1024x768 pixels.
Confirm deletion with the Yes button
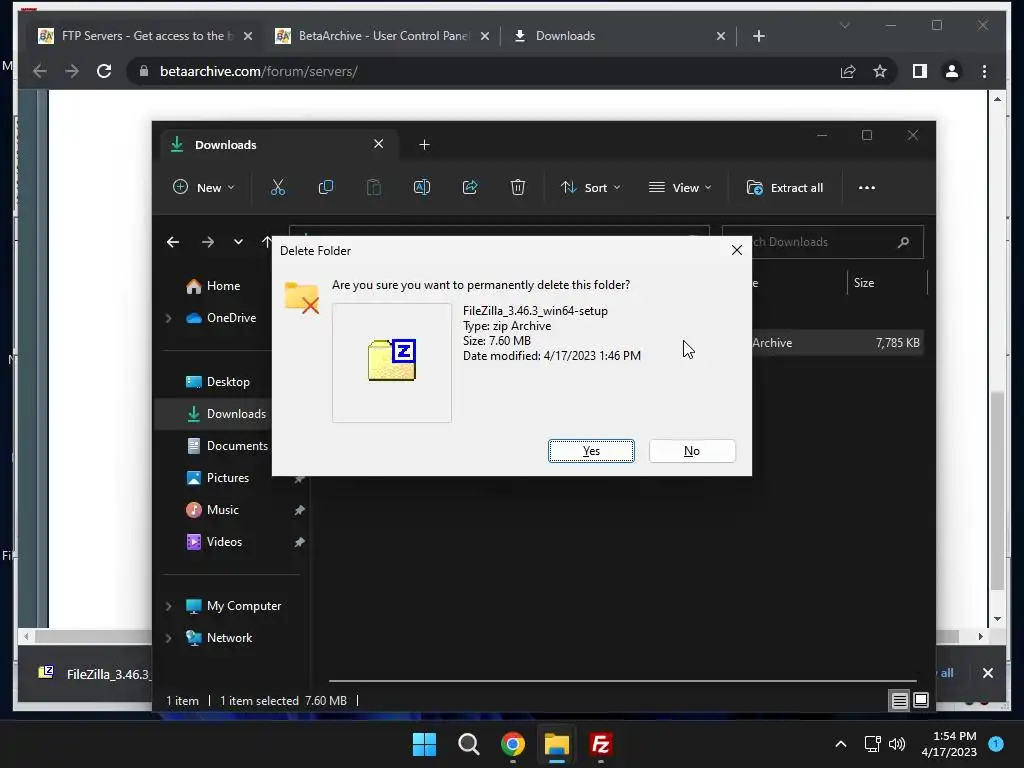pos(591,451)
